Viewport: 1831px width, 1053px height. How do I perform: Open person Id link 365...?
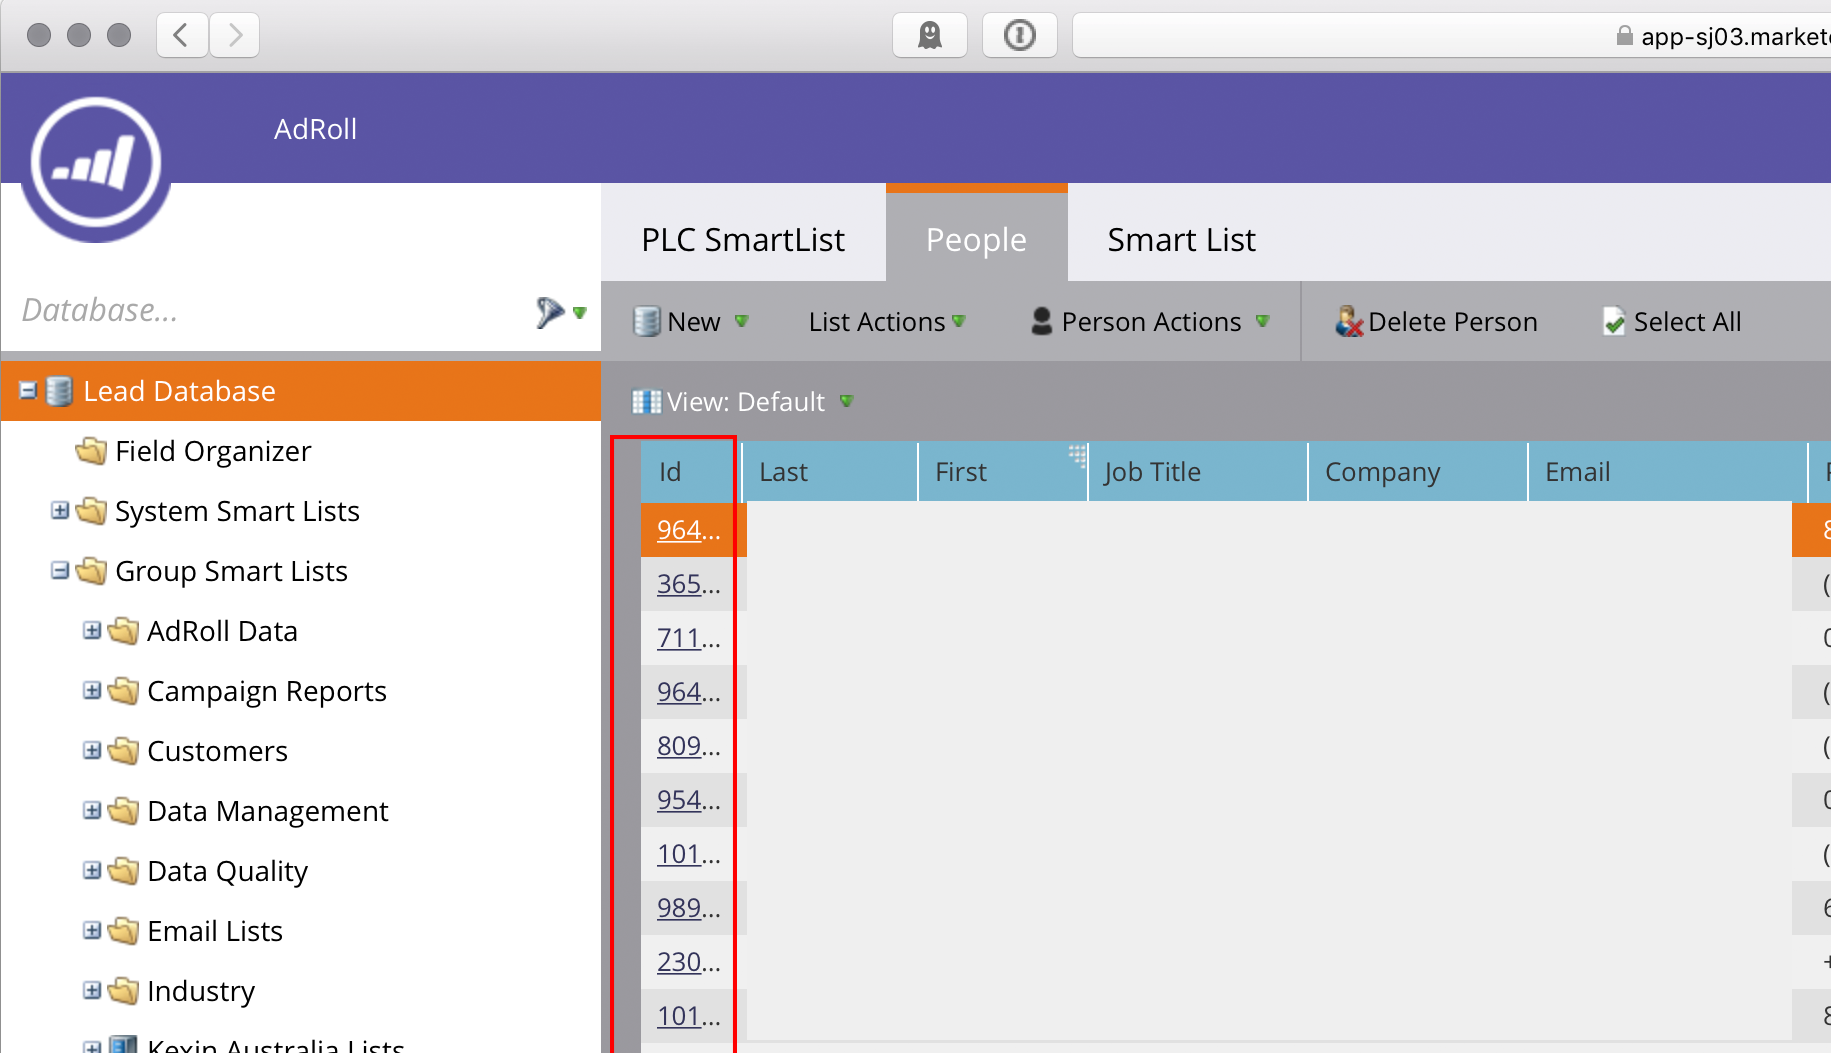pyautogui.click(x=688, y=584)
